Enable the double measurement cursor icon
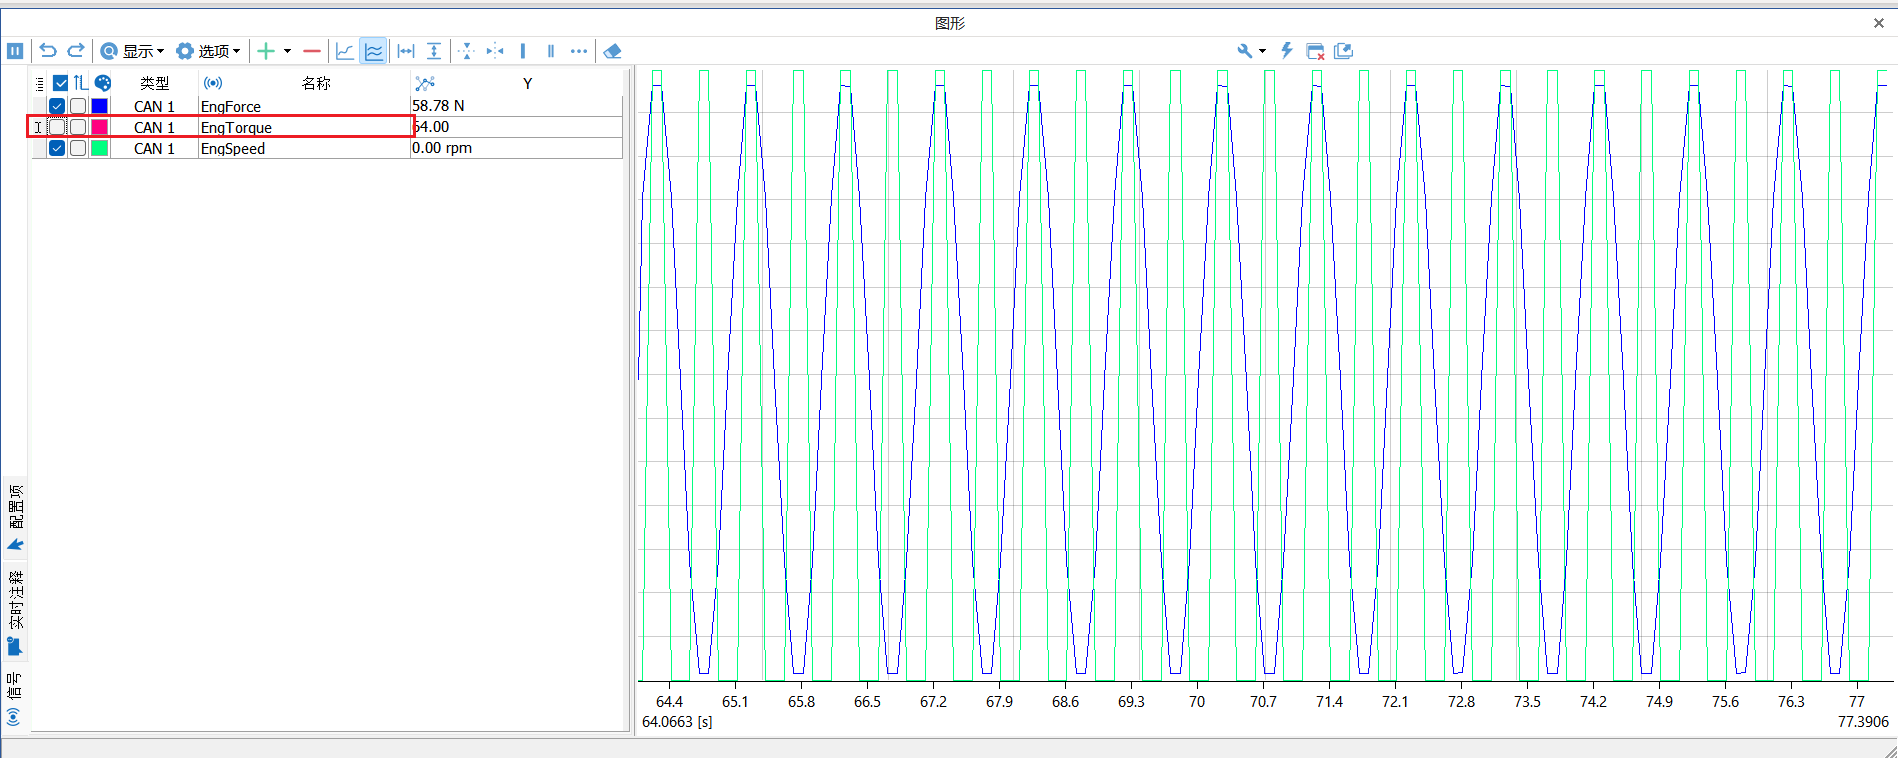Screen dimensions: 1898x758 tap(551, 51)
